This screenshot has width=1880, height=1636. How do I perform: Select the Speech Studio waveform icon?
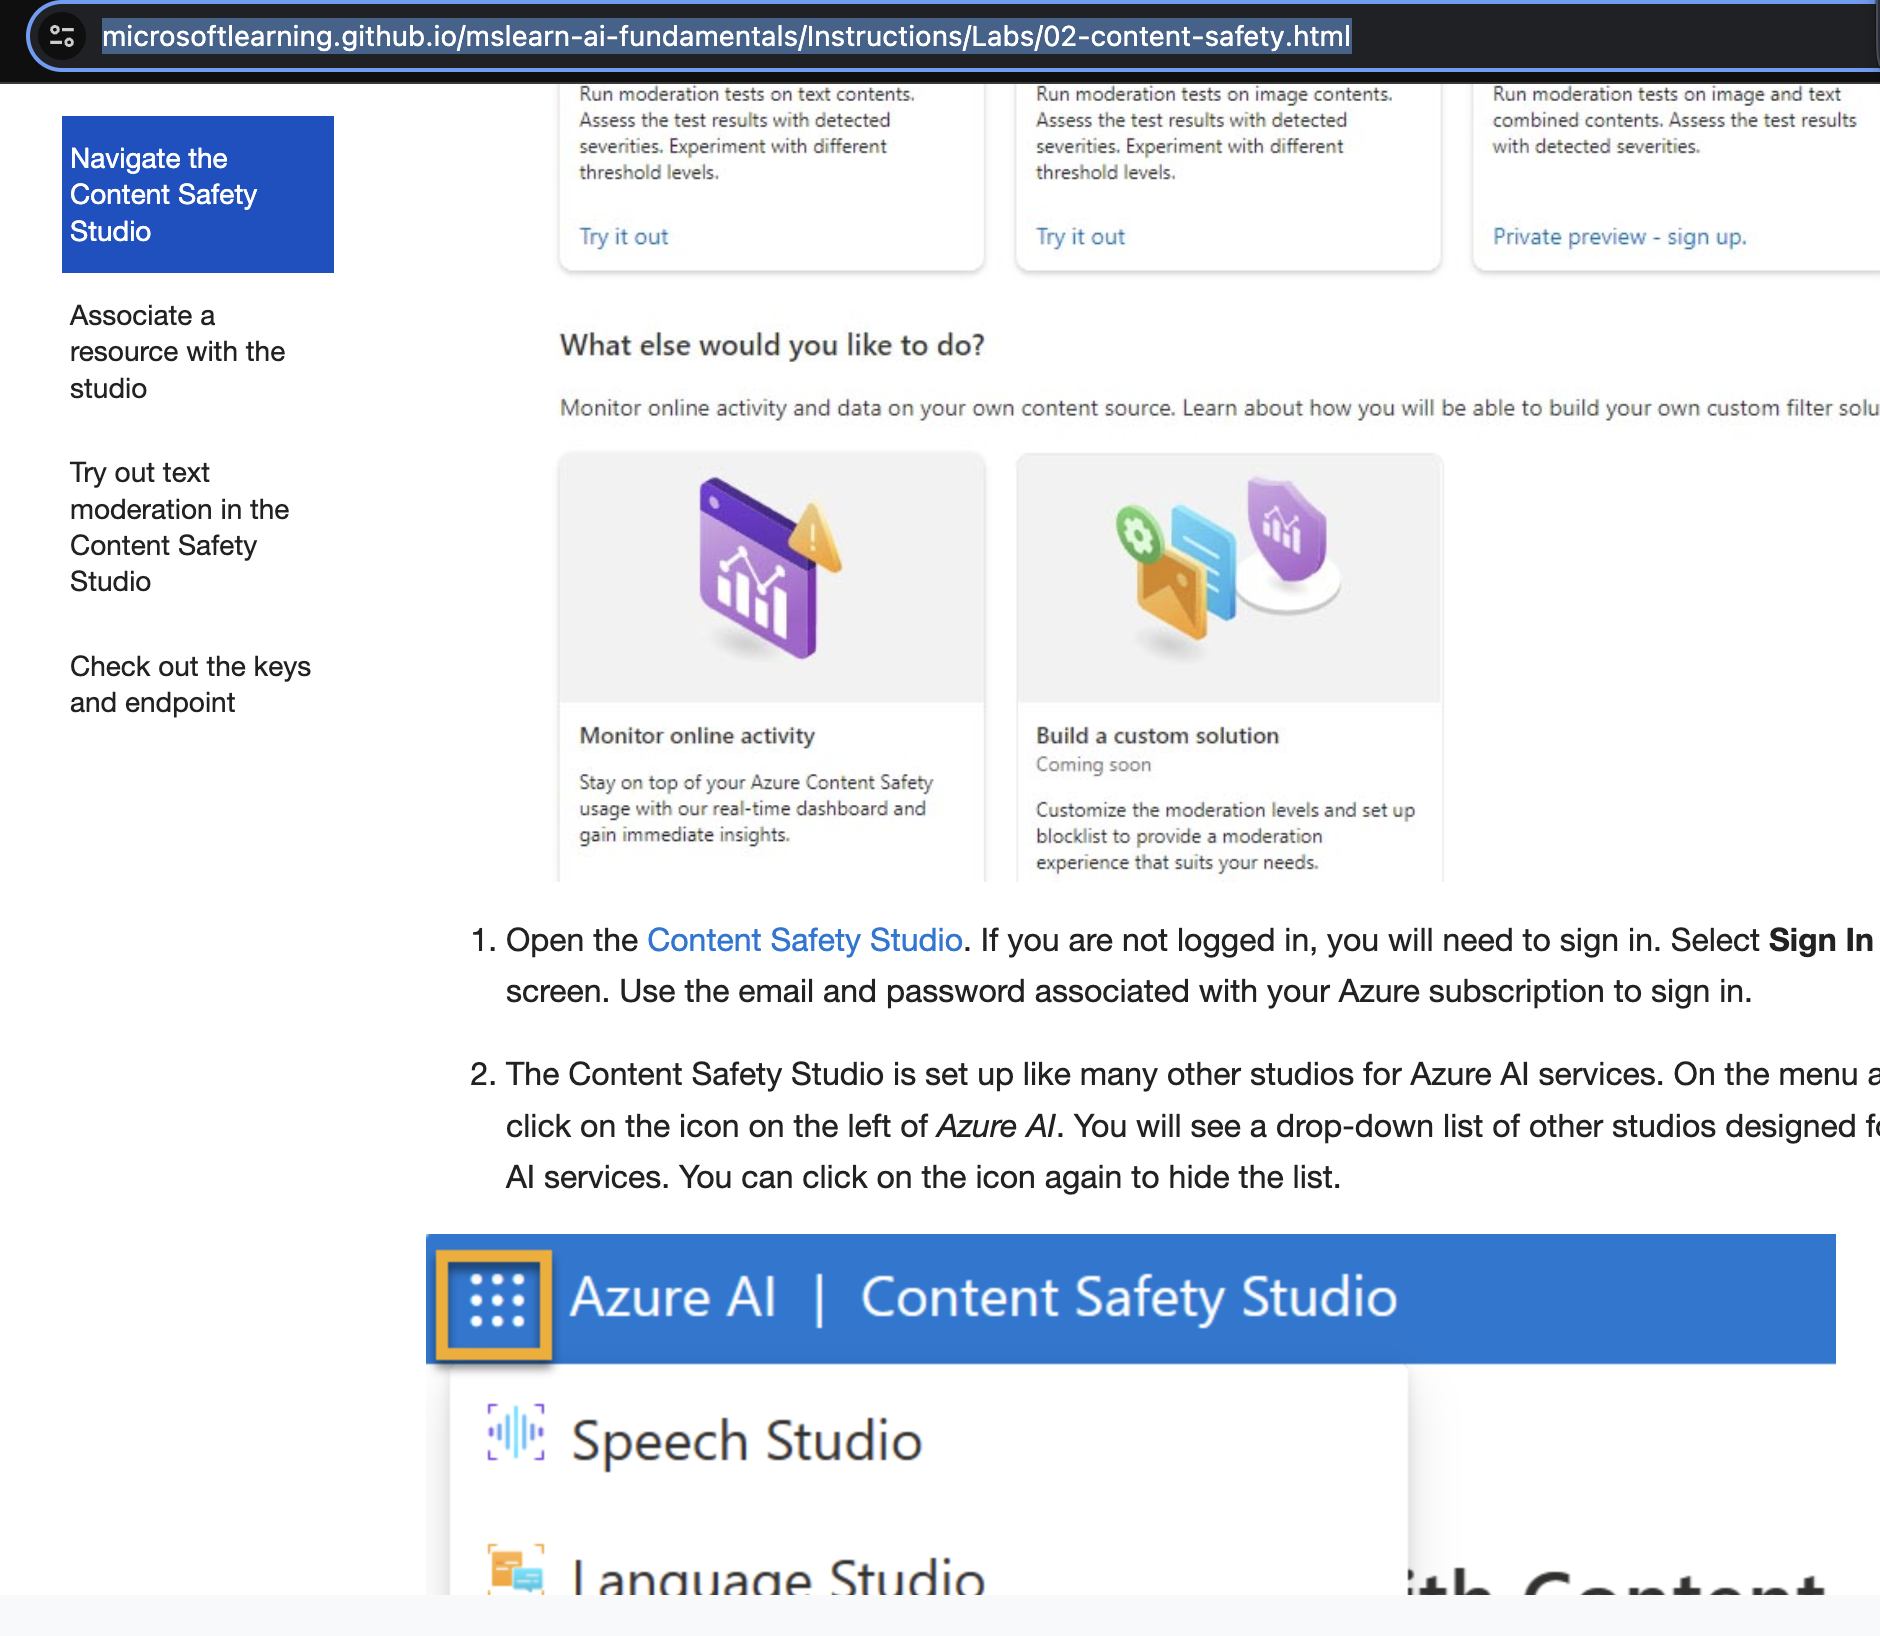[513, 1430]
